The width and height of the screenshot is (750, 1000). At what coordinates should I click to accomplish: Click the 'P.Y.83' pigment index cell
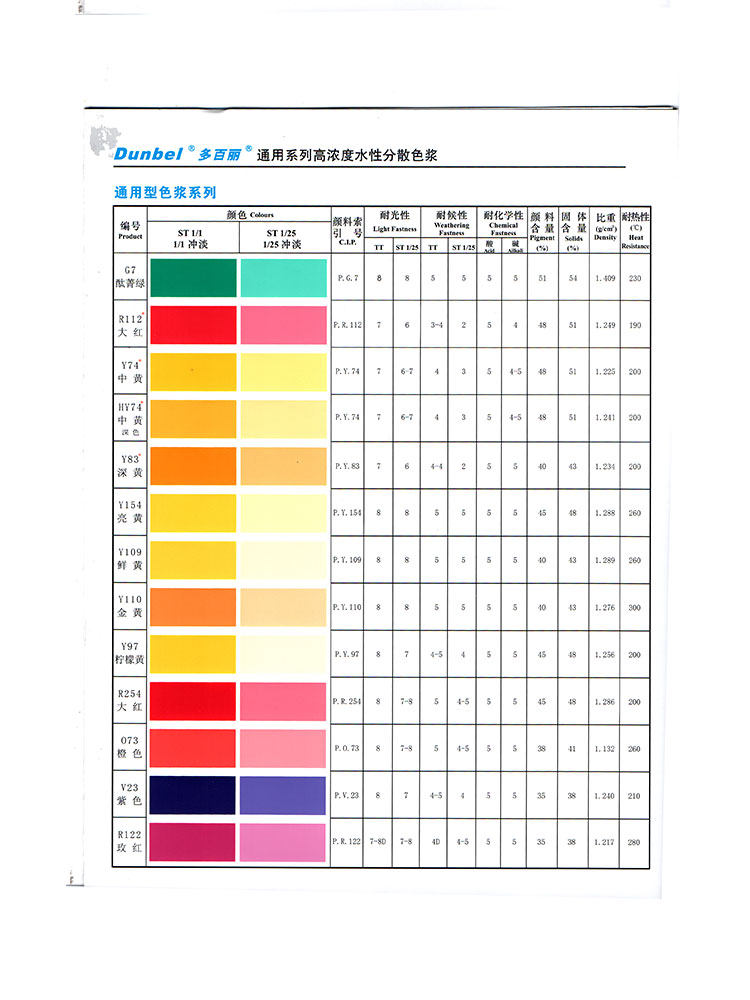click(348, 466)
